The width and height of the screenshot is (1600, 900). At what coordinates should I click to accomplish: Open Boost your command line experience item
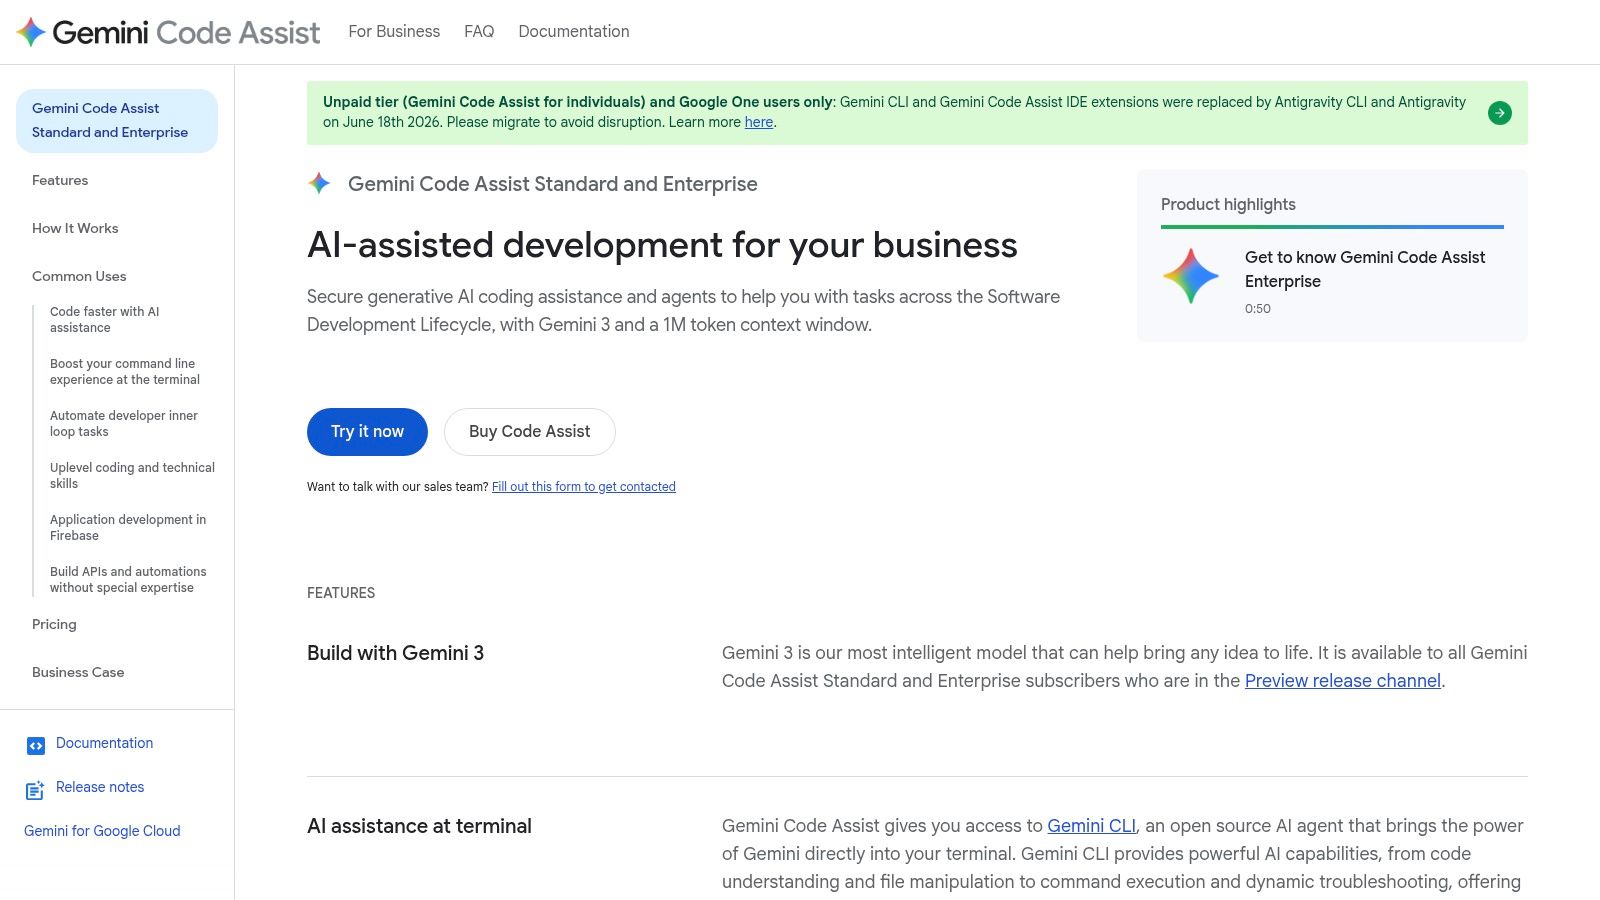click(x=125, y=372)
